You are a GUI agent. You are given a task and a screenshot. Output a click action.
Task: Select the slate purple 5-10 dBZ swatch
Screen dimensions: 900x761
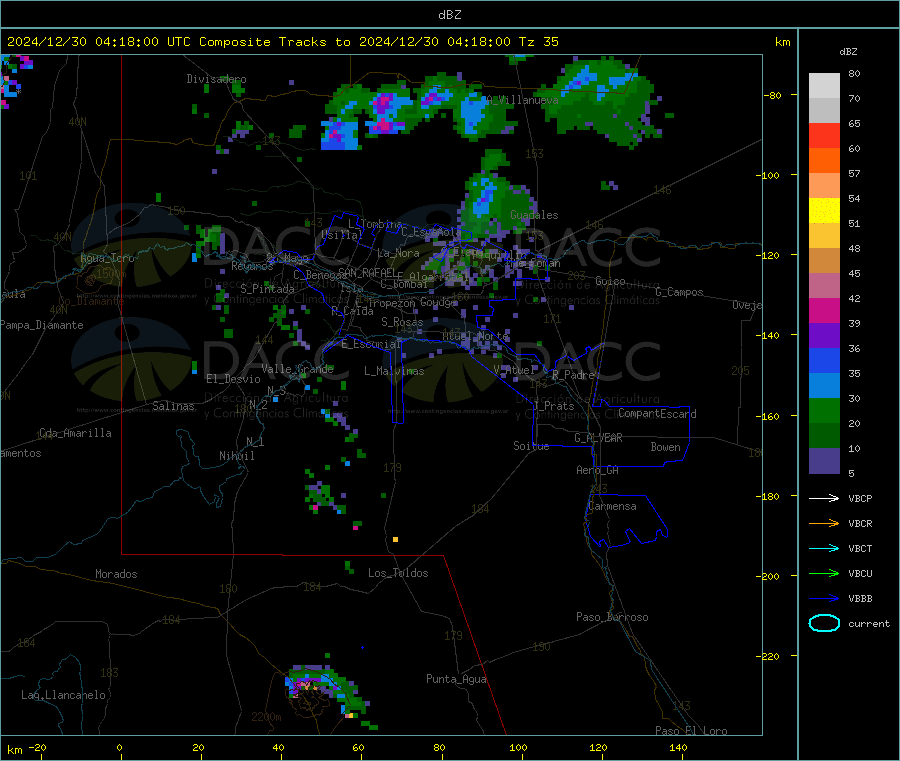[824, 460]
